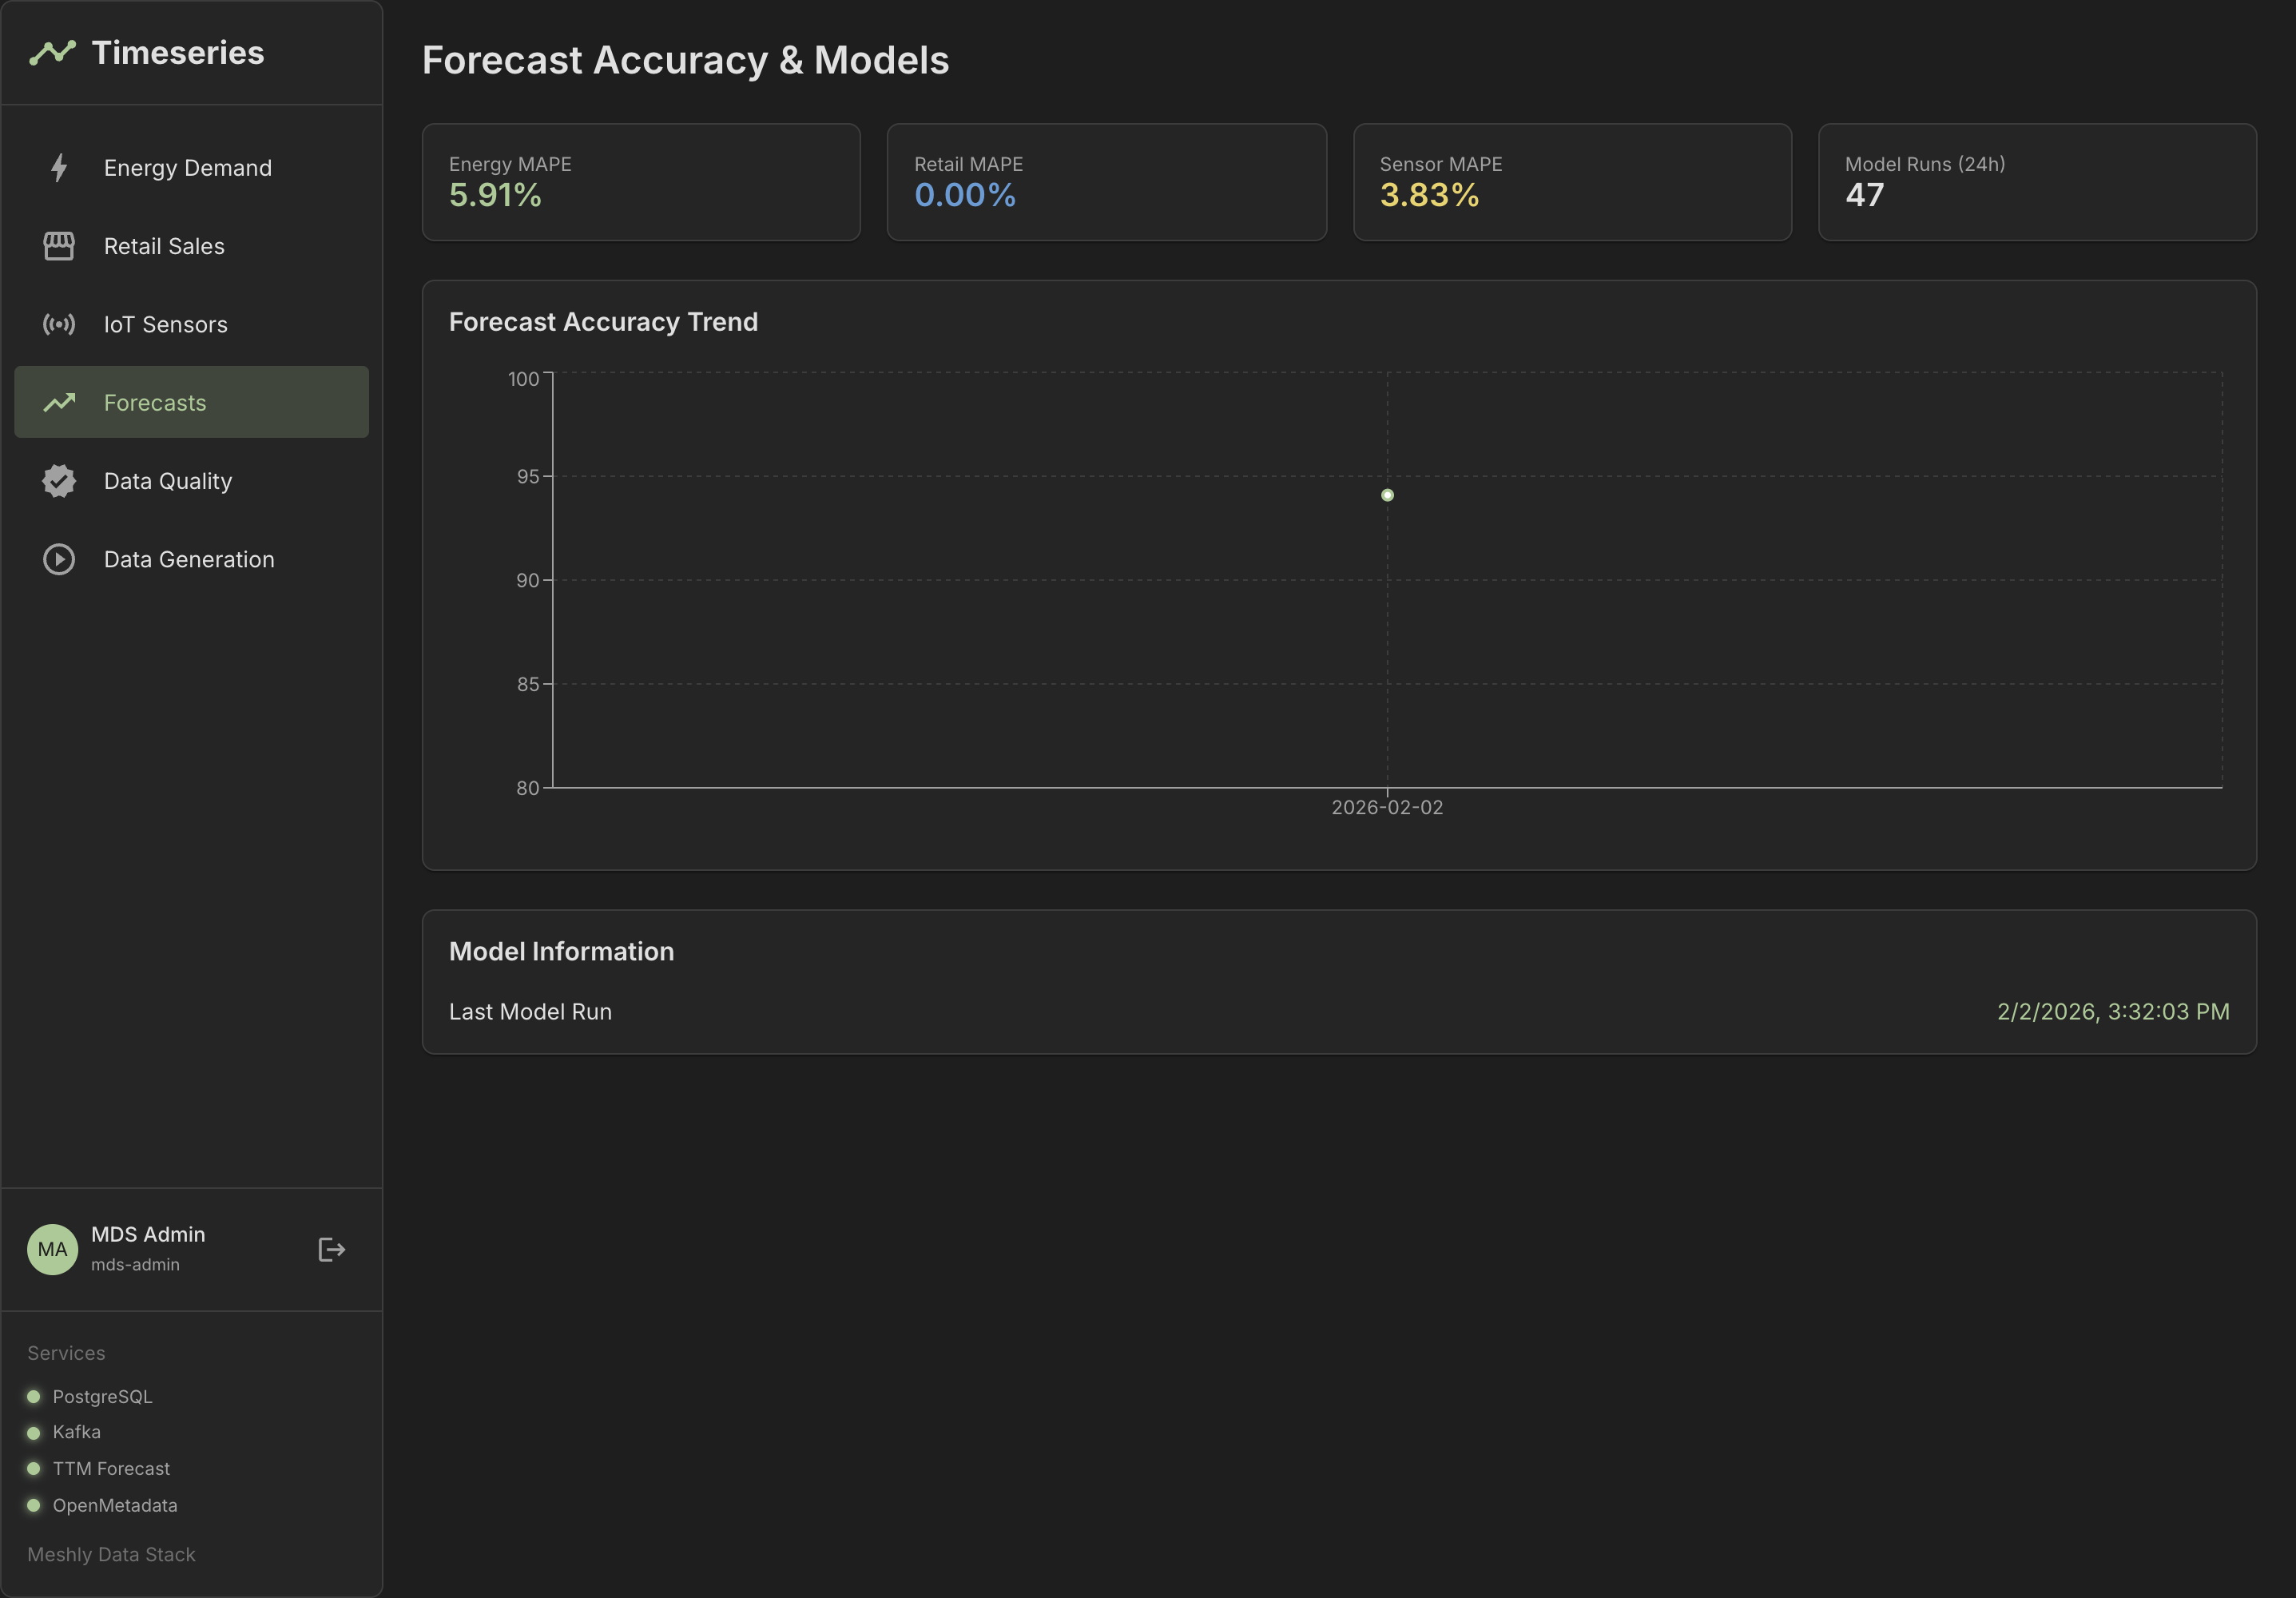Click the TTM Forecast service entry
Screen dimensions: 2296x1598
(x=111, y=1468)
